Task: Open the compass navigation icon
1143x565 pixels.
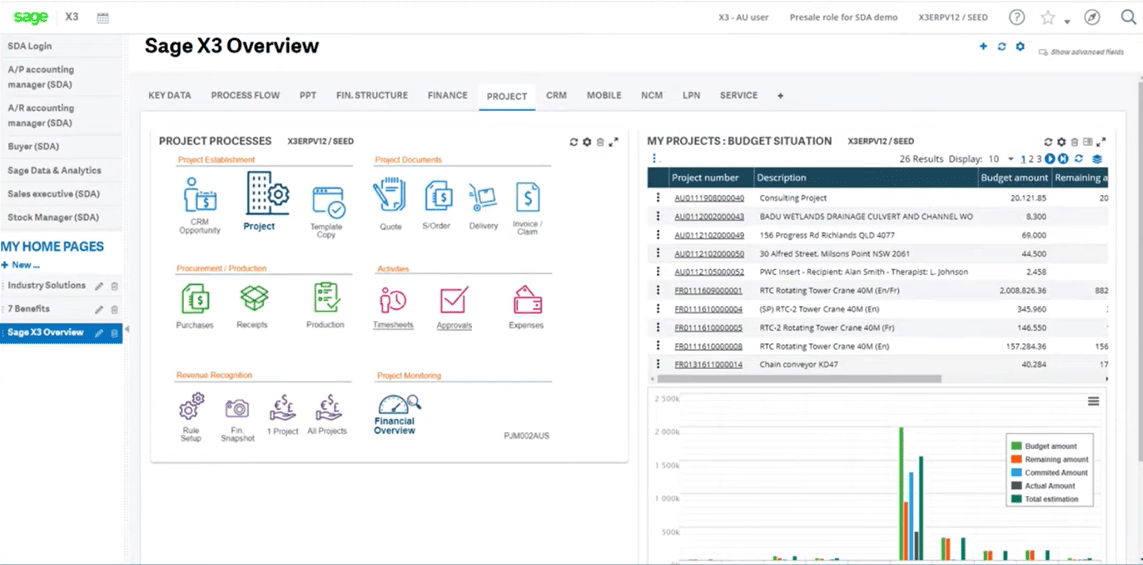Action: tap(1092, 17)
